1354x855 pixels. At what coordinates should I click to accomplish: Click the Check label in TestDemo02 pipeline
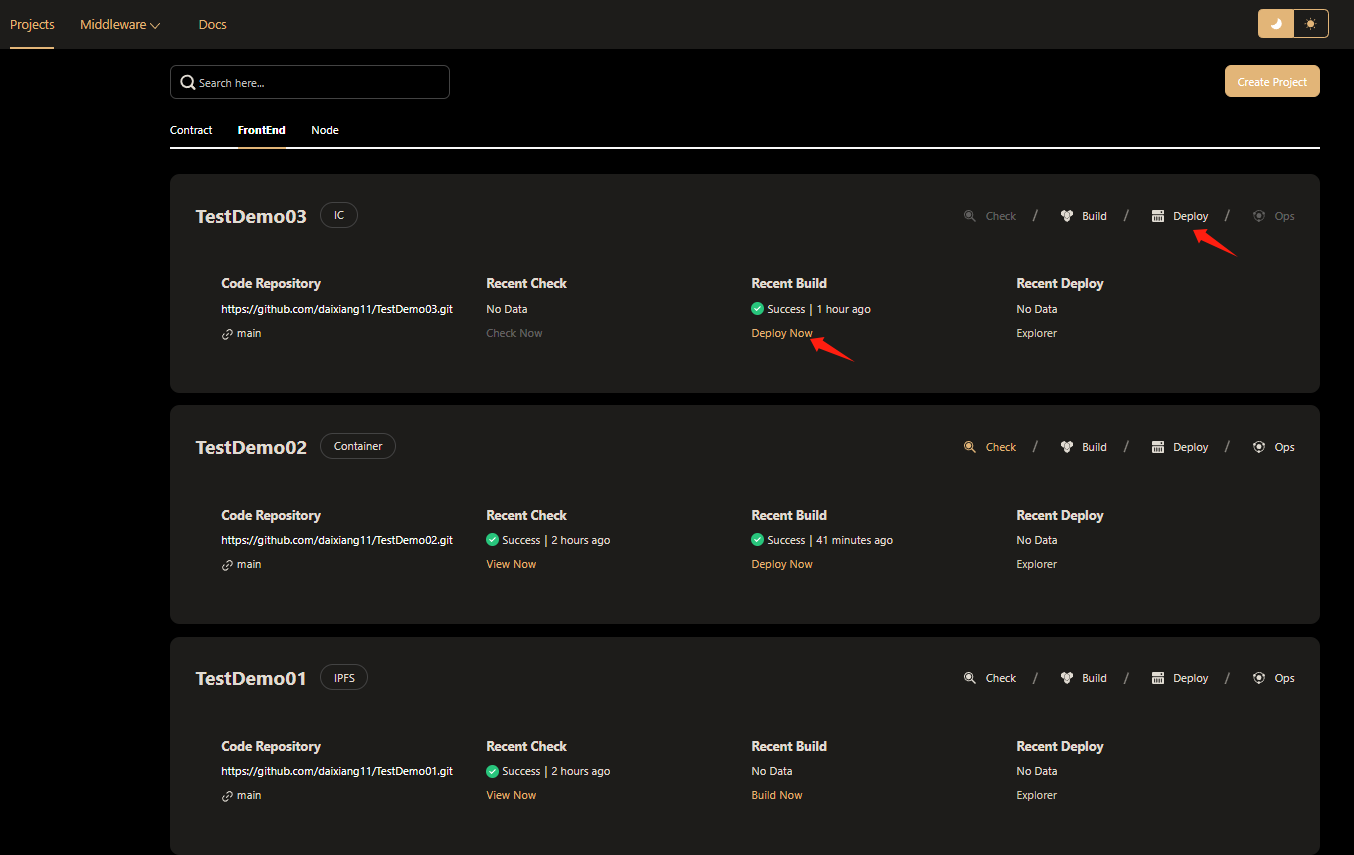1001,447
